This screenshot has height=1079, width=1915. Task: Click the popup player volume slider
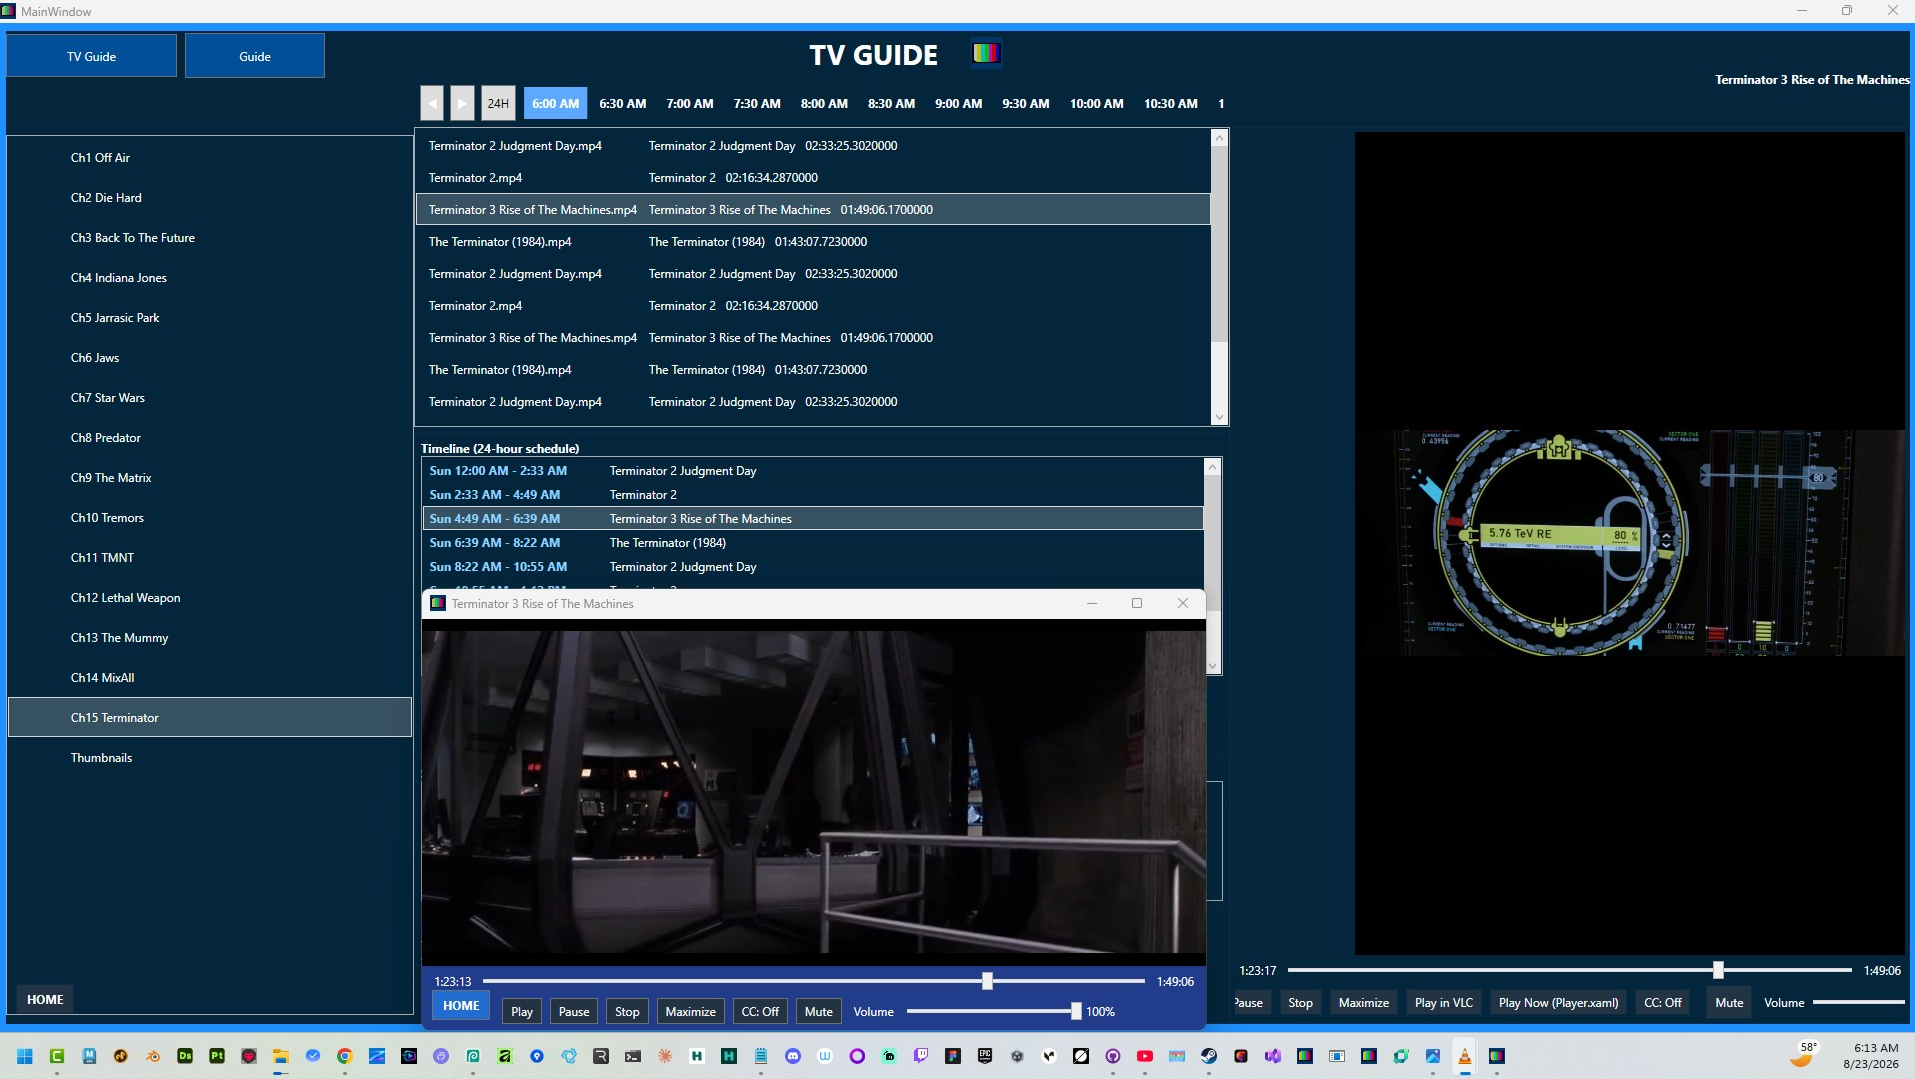click(994, 1011)
